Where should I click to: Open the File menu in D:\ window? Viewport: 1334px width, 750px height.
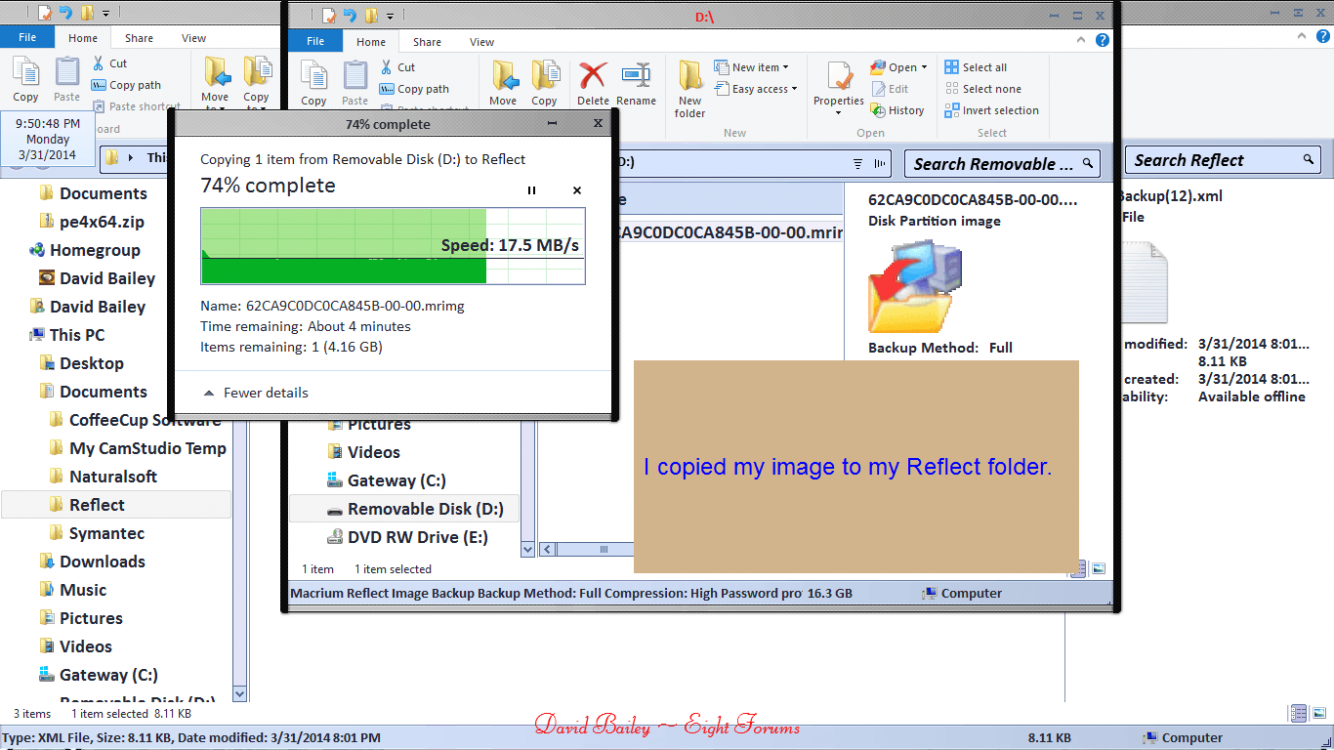point(316,42)
